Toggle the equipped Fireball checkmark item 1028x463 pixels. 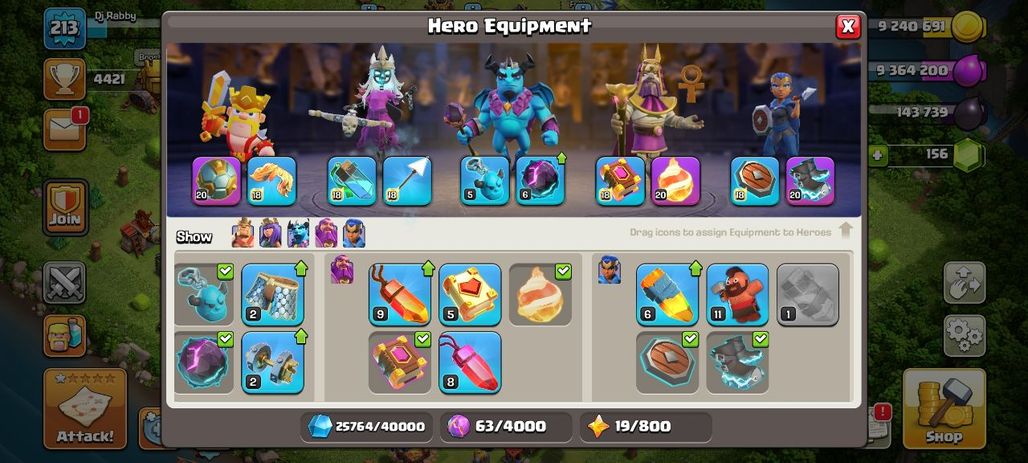[x=540, y=294]
